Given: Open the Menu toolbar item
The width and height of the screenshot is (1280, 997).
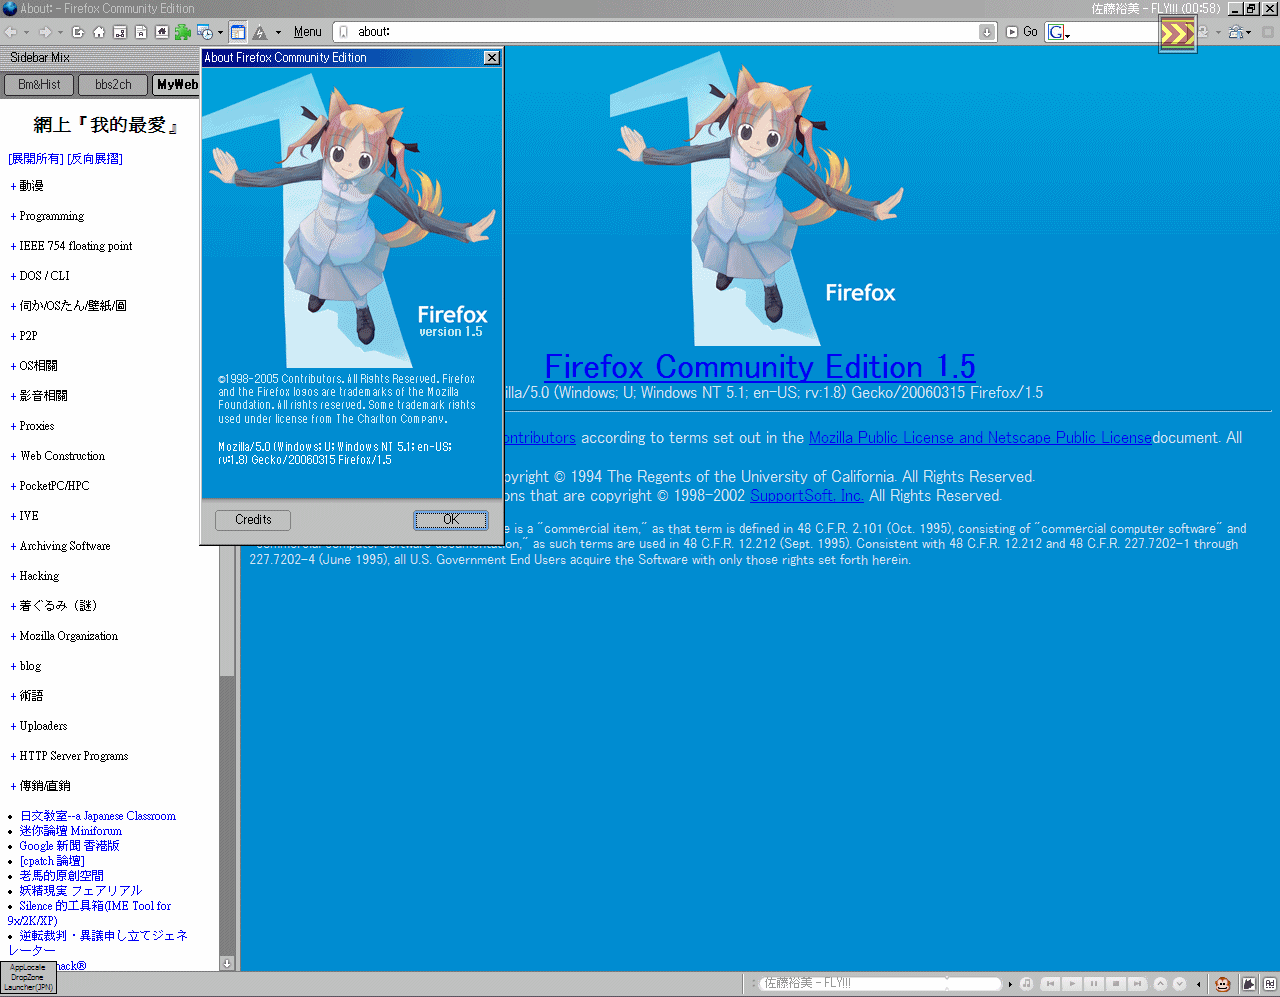Looking at the screenshot, I should tap(307, 32).
